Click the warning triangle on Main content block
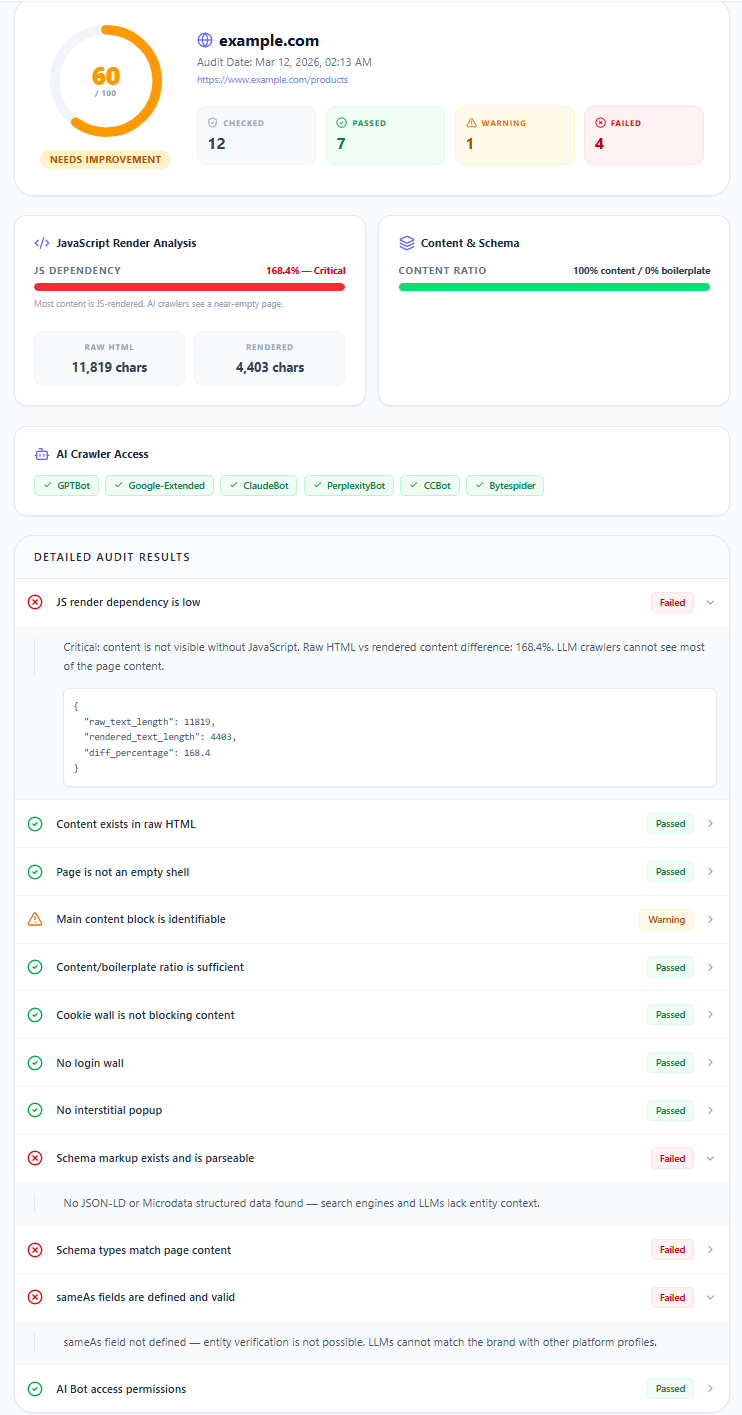Screen dimensions: 742x1415 point(35,919)
